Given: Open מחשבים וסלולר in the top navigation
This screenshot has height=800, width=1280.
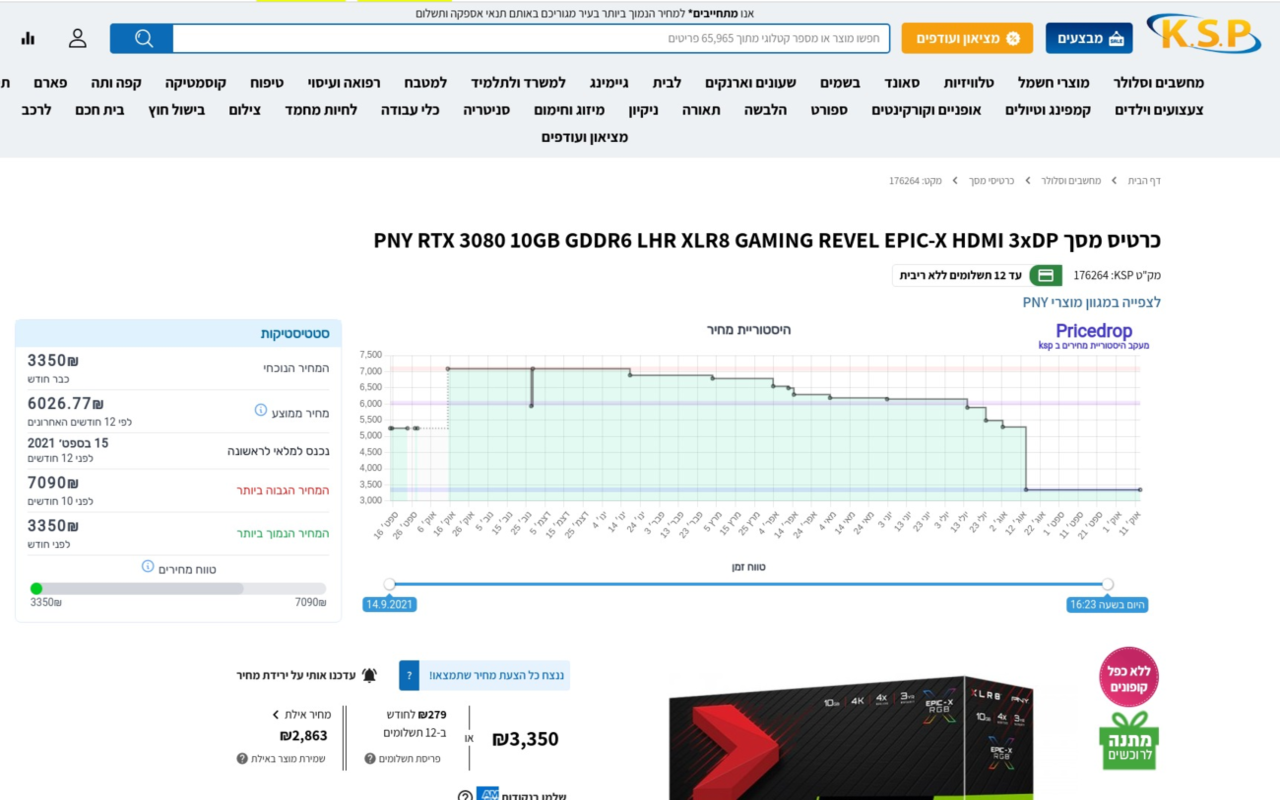Looking at the screenshot, I should 1159,83.
